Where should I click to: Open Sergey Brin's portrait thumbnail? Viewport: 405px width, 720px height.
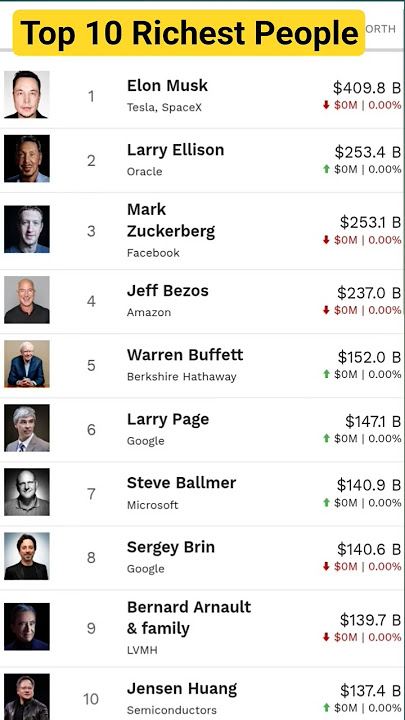[x=27, y=556]
